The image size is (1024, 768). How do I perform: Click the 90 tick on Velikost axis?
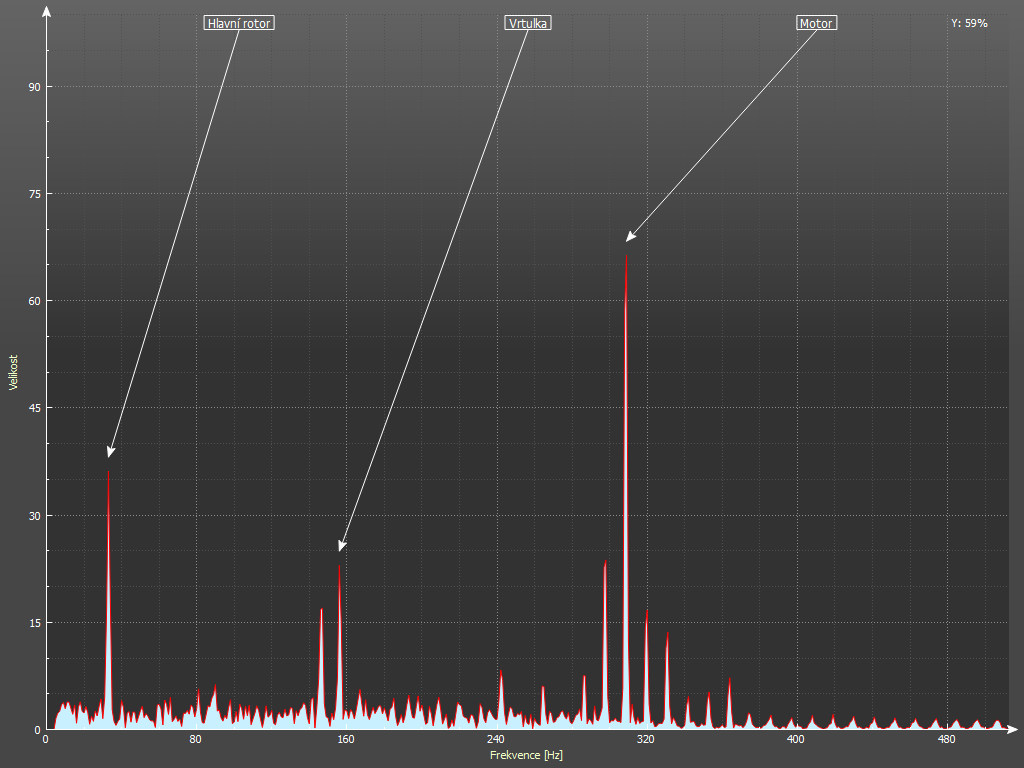pyautogui.click(x=33, y=87)
